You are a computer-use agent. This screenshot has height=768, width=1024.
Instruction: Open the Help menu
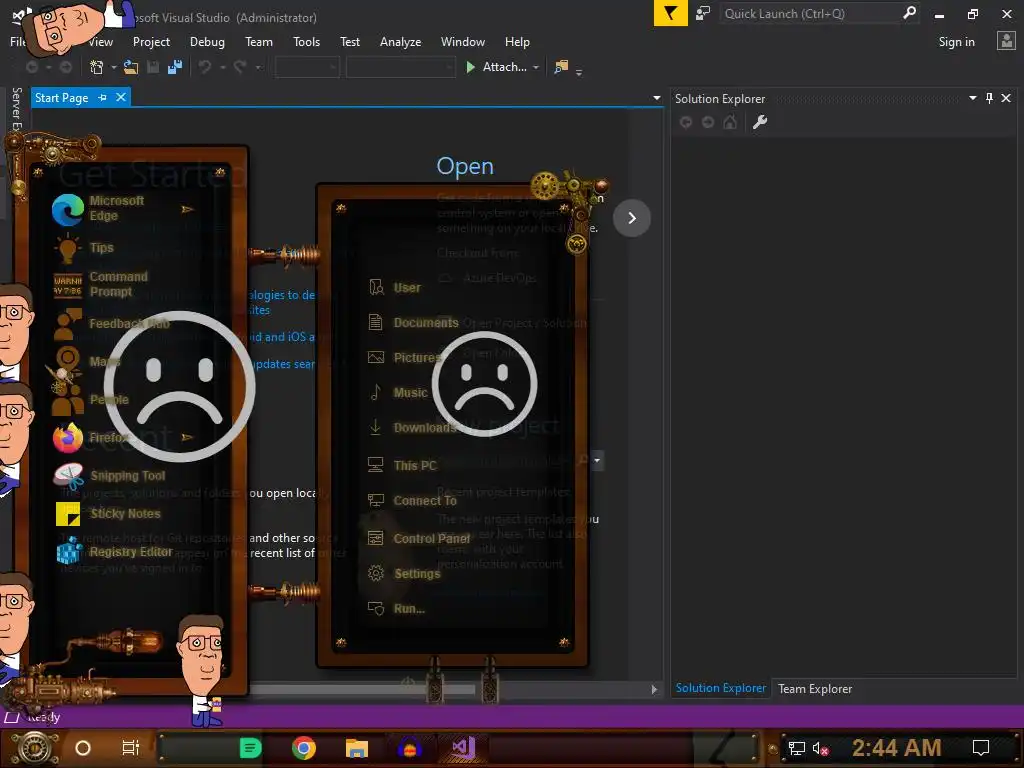517,42
